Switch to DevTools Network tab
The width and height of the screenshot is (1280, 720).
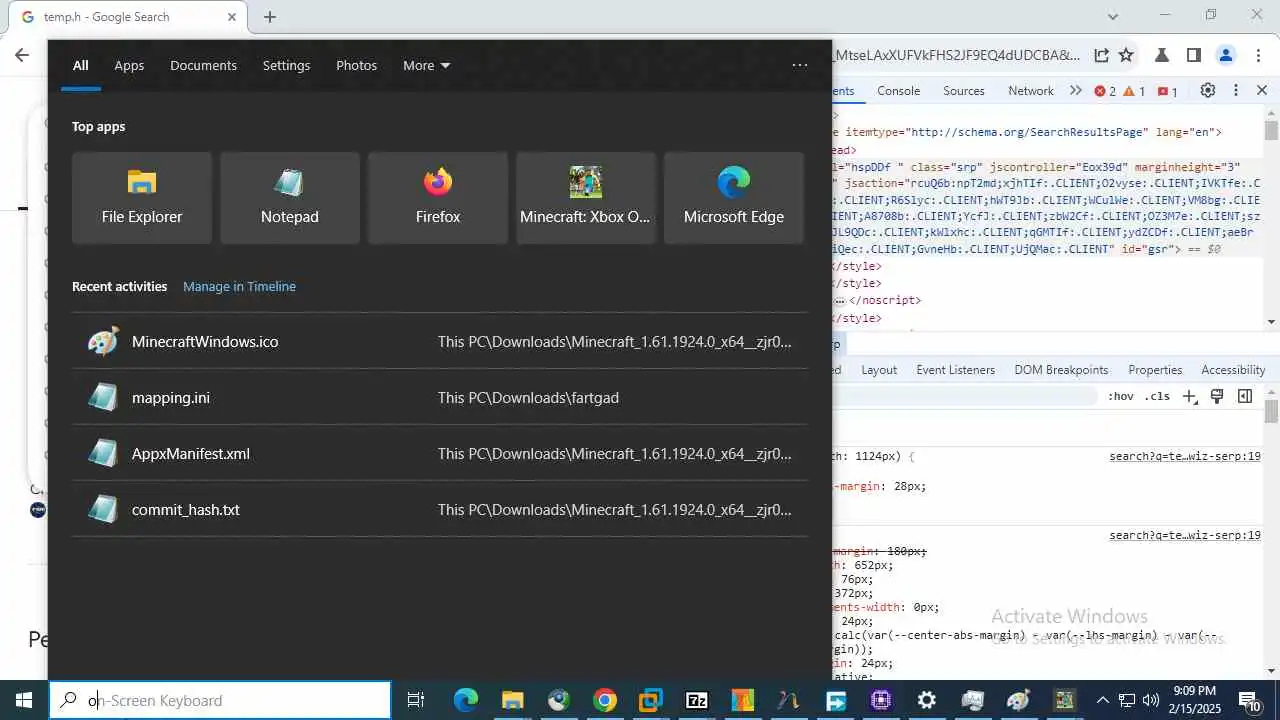pos(1031,91)
